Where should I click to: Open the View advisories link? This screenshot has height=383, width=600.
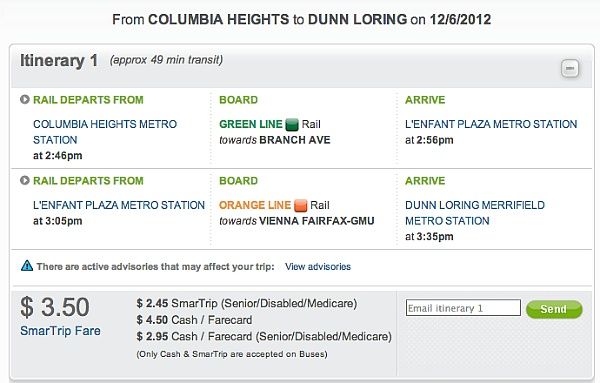tap(318, 267)
